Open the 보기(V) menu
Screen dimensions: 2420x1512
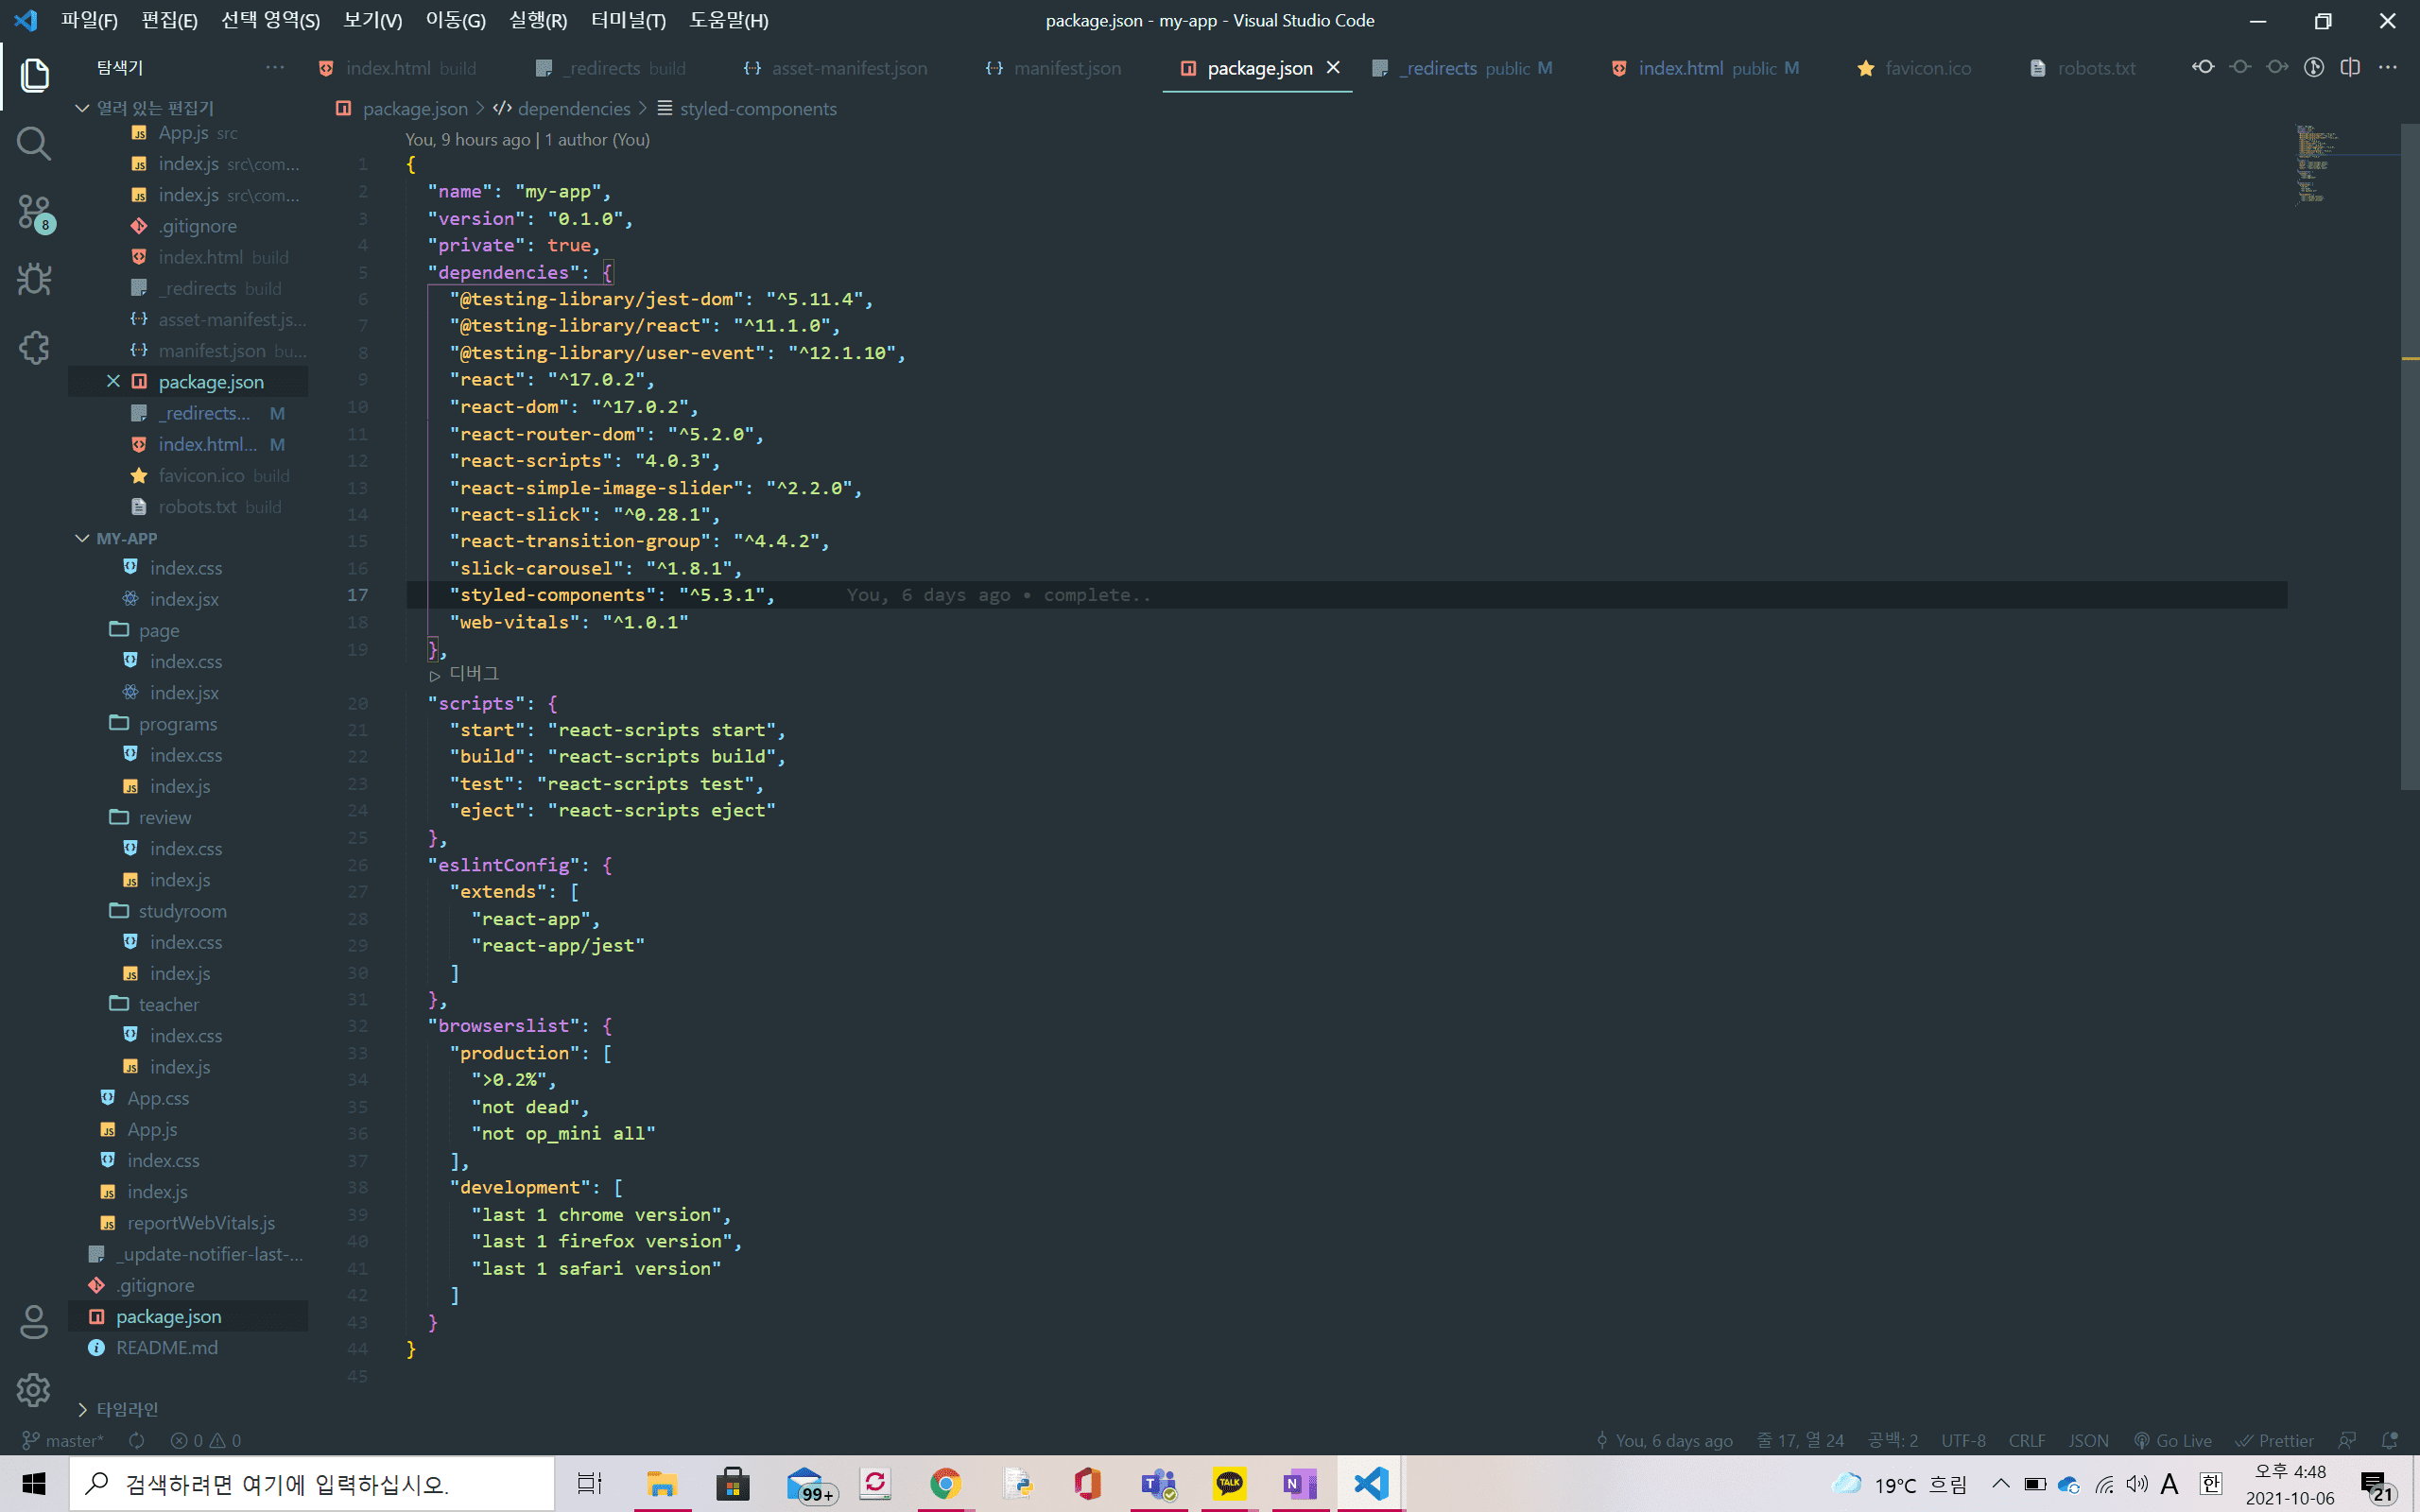click(372, 20)
